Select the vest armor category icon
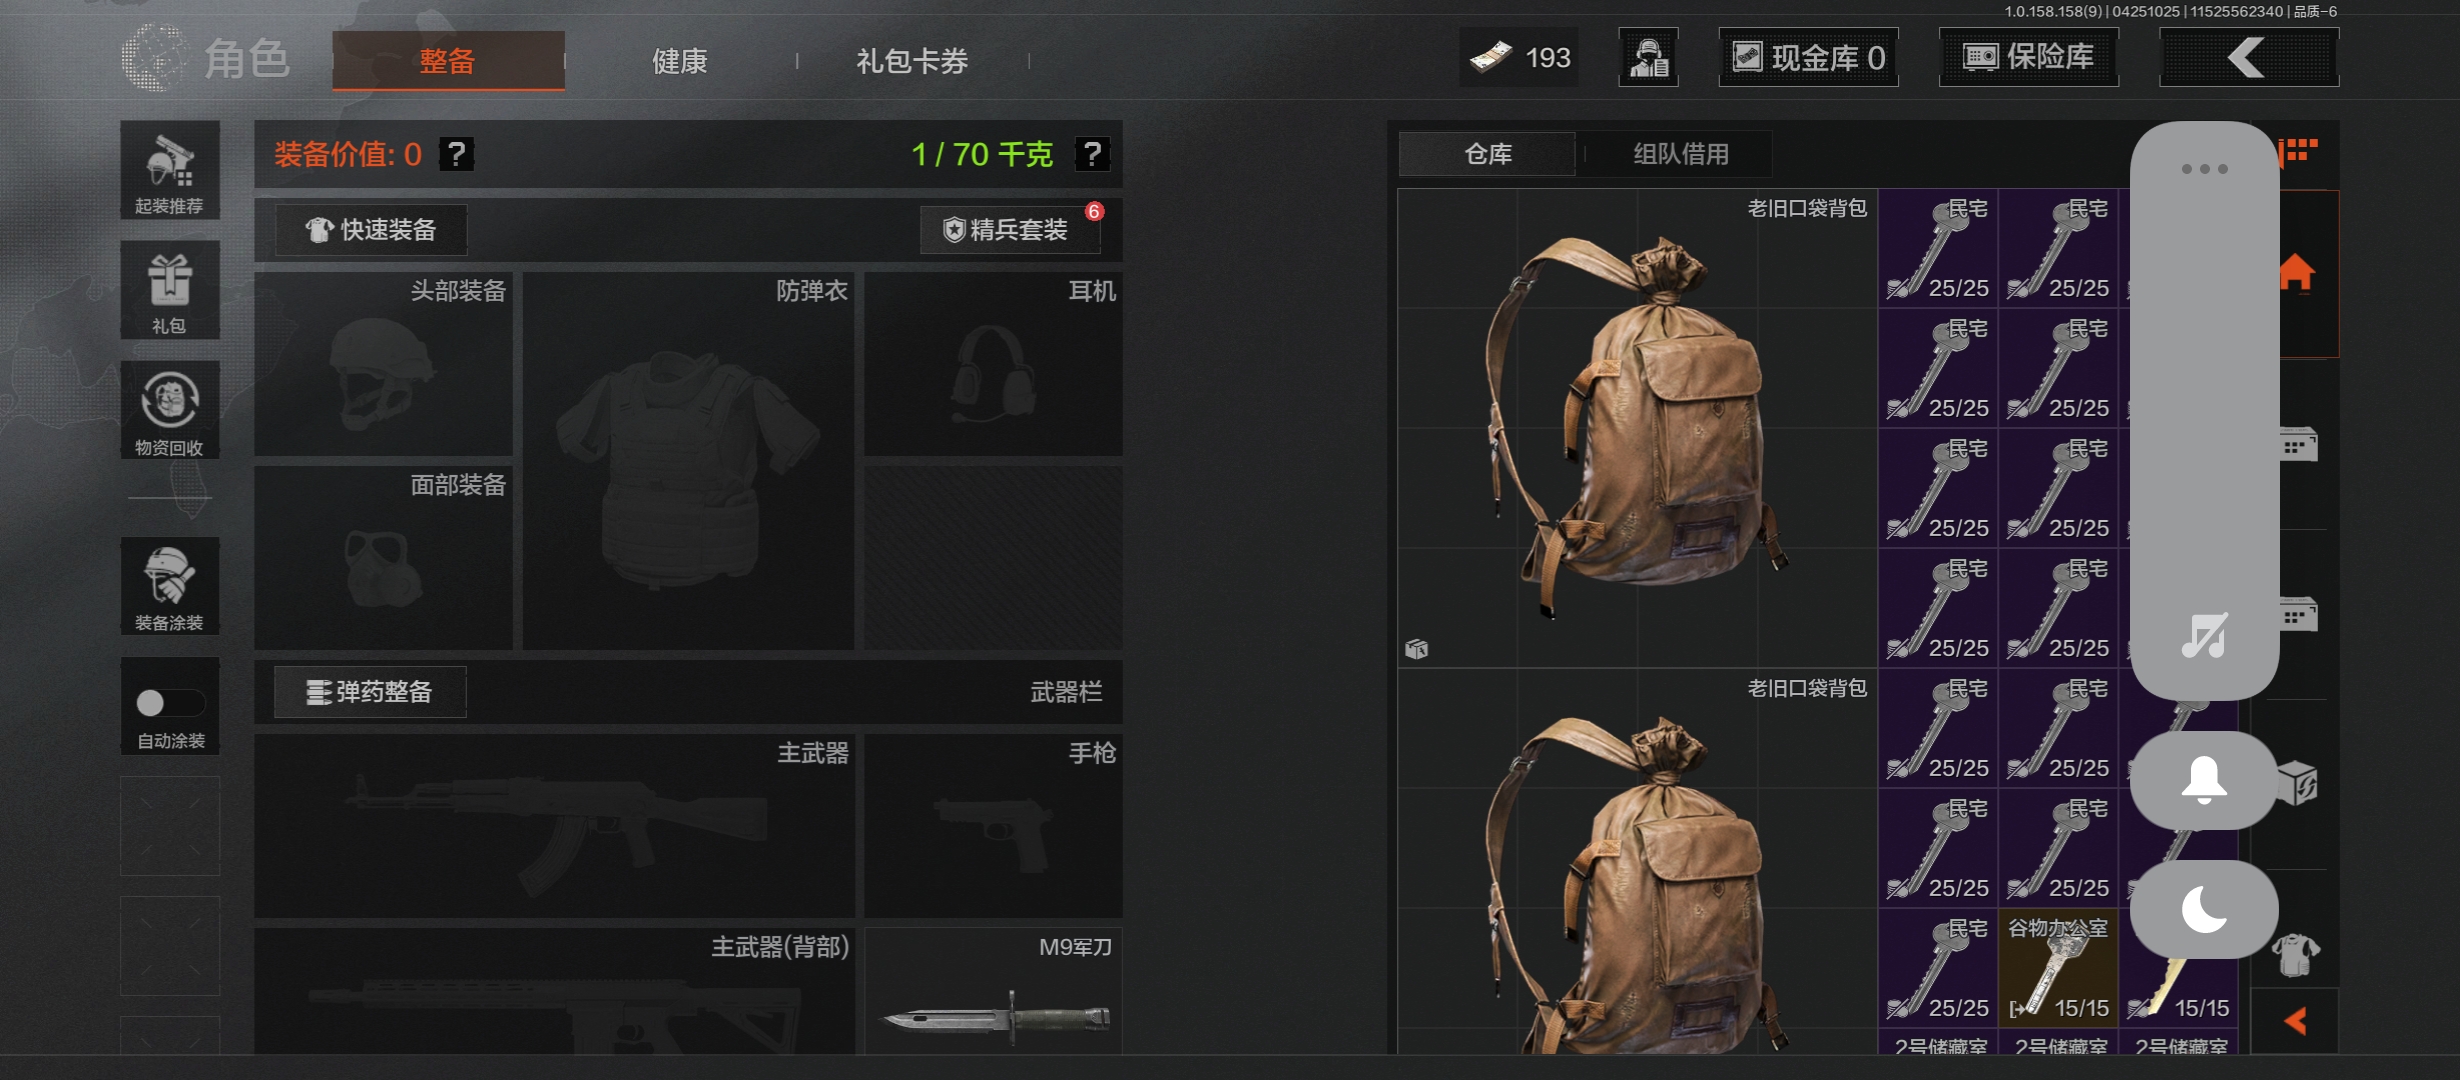2460x1080 pixels. pyautogui.click(x=2296, y=954)
